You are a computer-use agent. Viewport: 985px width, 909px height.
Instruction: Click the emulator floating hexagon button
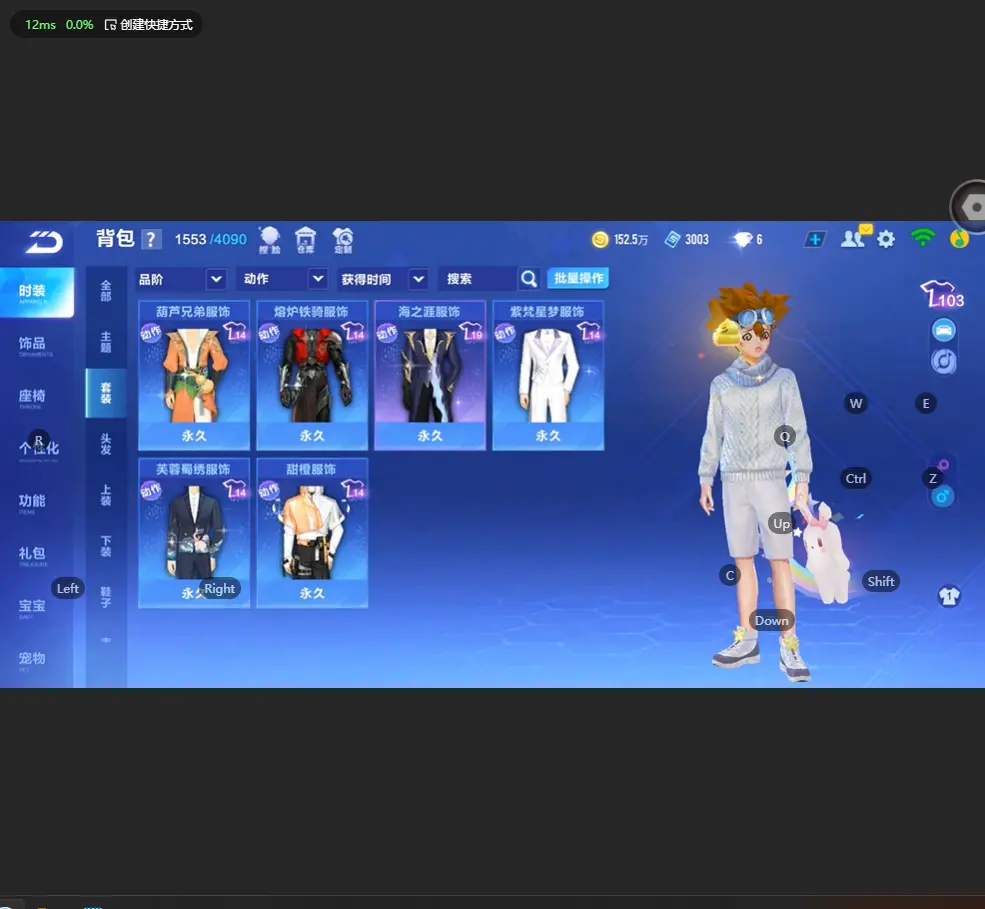[971, 207]
